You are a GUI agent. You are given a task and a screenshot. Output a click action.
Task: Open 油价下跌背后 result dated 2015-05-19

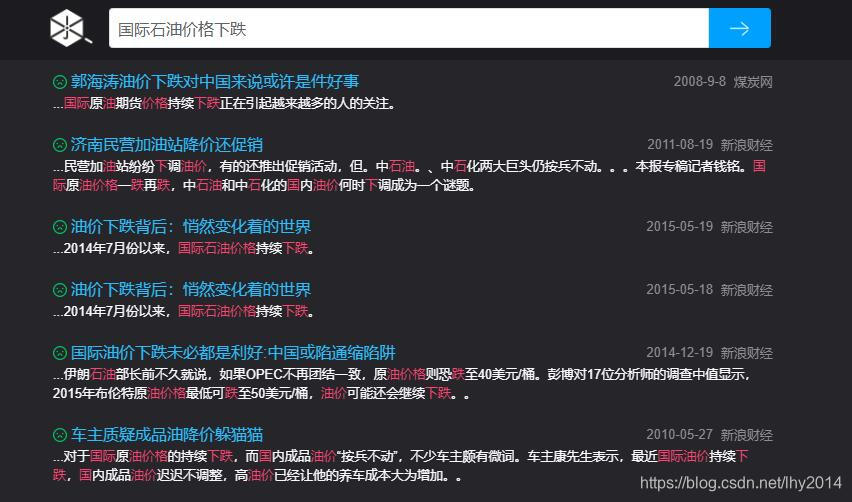[x=191, y=227]
